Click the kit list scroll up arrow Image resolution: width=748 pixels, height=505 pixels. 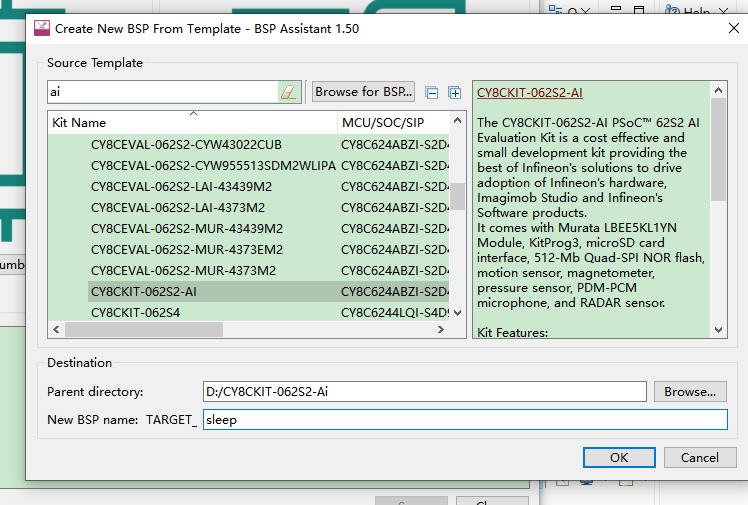457,121
